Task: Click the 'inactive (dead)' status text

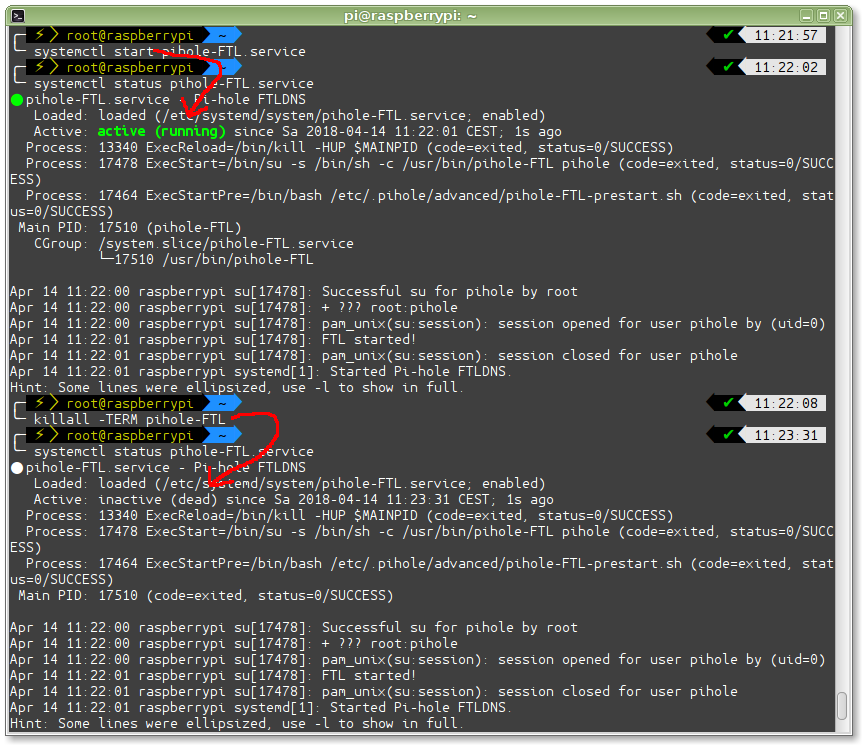Action: coord(158,500)
